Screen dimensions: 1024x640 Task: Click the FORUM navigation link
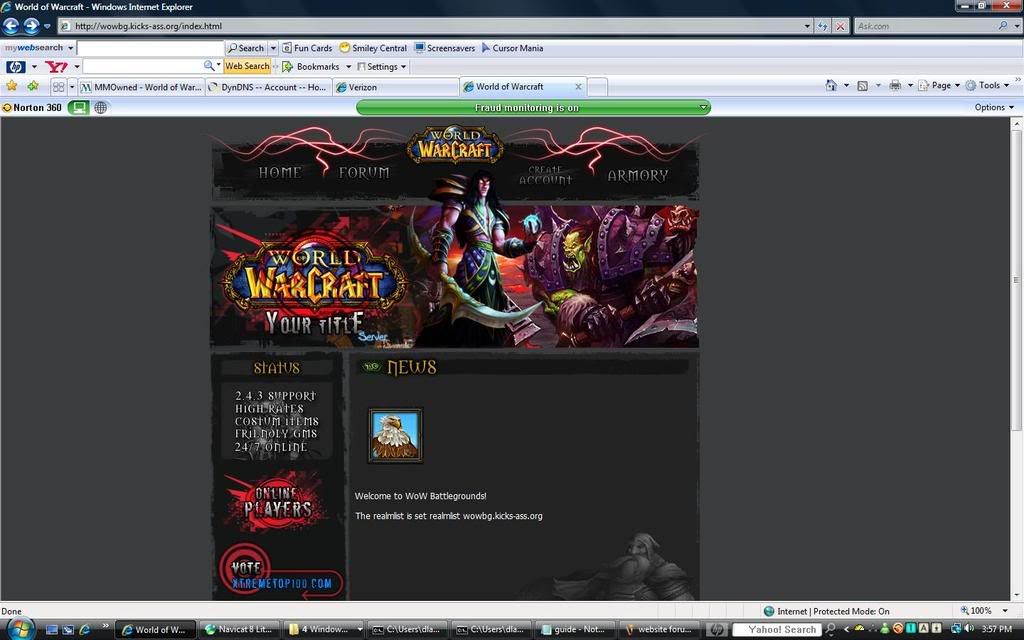(364, 172)
